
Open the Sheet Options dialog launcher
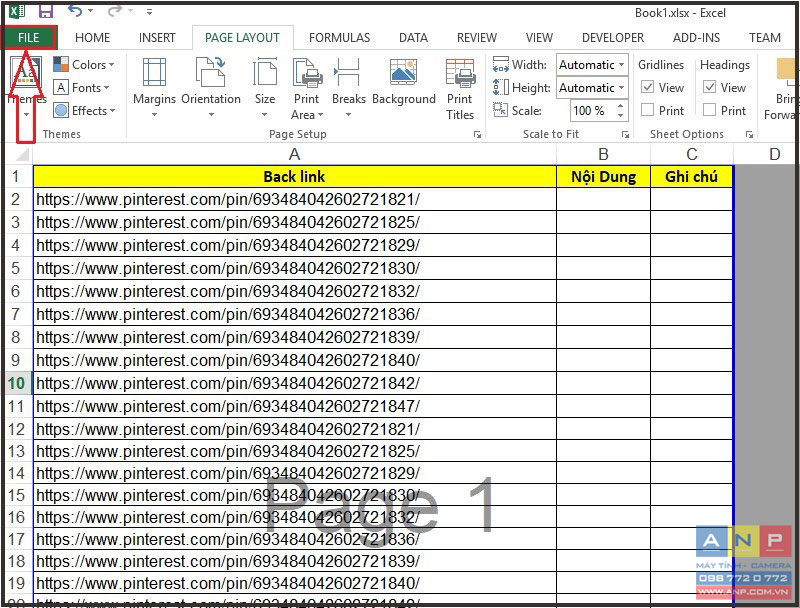pos(749,135)
